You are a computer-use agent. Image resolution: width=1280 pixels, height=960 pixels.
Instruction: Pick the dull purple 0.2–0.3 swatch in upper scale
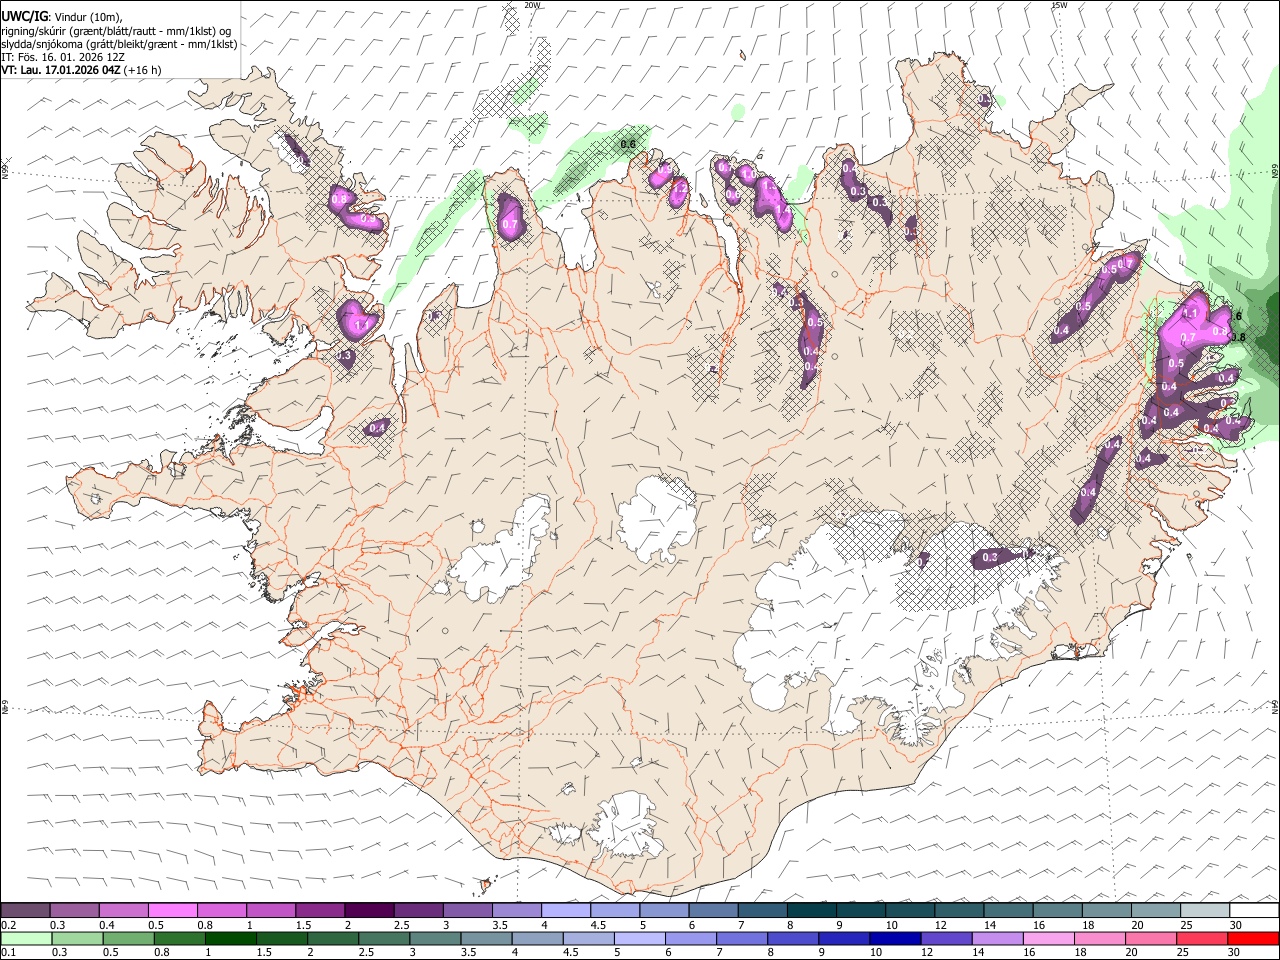tap(26, 911)
